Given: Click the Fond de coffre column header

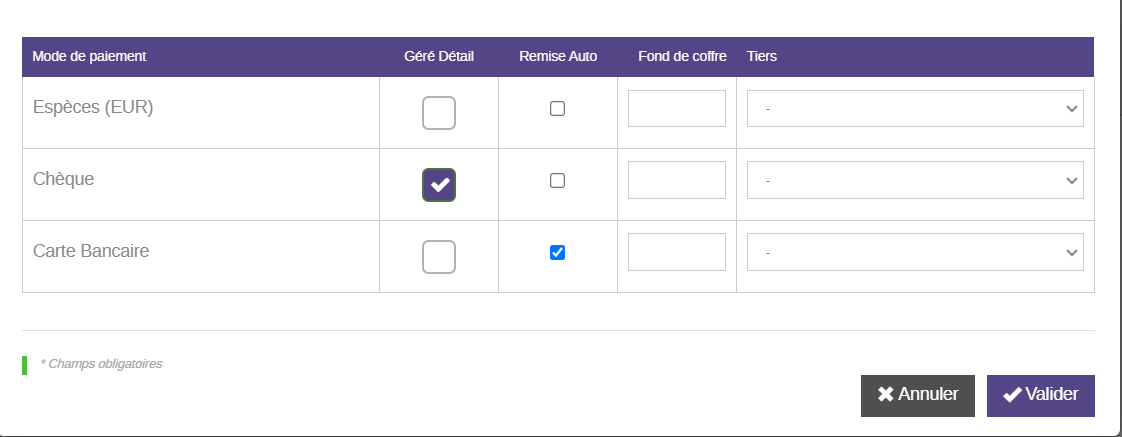Looking at the screenshot, I should pyautogui.click(x=682, y=57).
